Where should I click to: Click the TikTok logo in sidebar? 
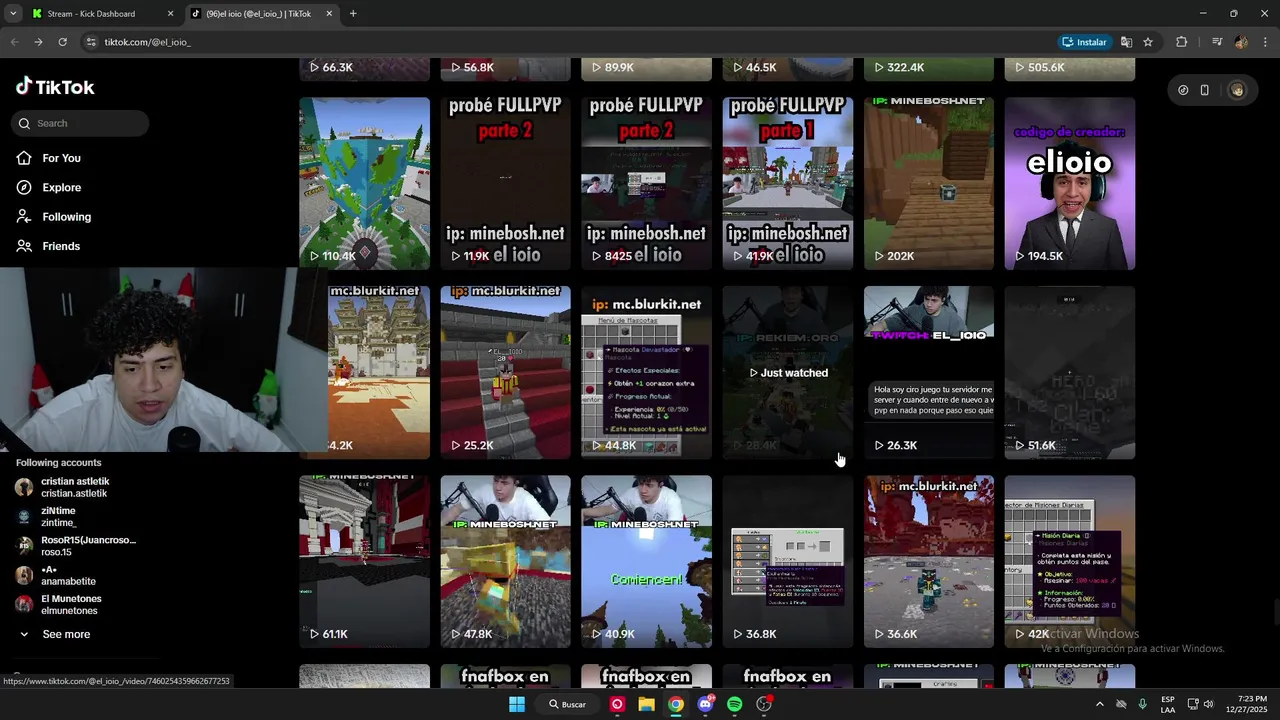pyautogui.click(x=55, y=87)
